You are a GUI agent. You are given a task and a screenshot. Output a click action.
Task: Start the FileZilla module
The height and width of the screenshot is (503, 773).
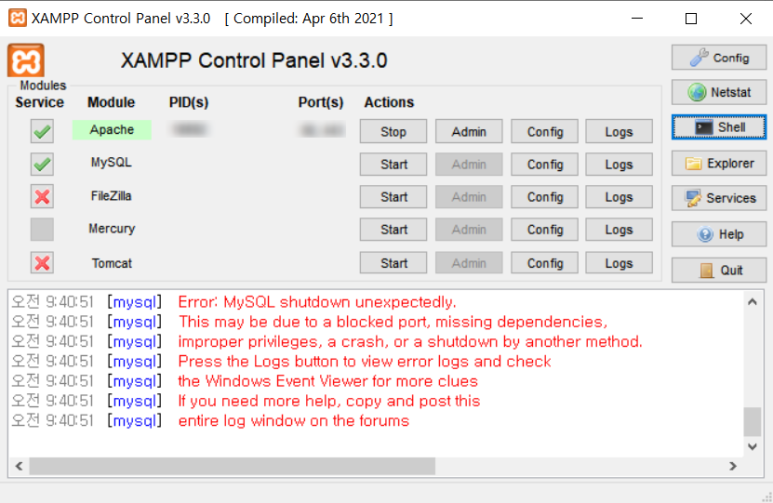pyautogui.click(x=393, y=197)
